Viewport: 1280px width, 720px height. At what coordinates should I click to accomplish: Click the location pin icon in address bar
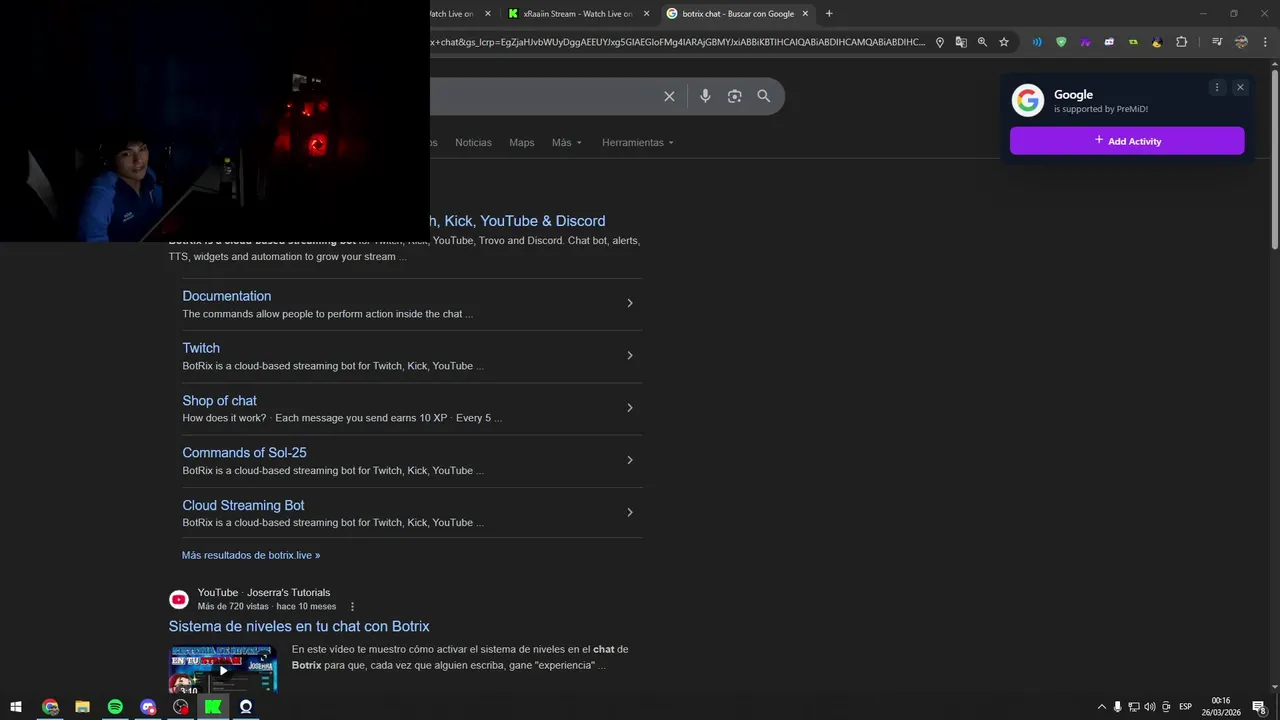pyautogui.click(x=939, y=42)
